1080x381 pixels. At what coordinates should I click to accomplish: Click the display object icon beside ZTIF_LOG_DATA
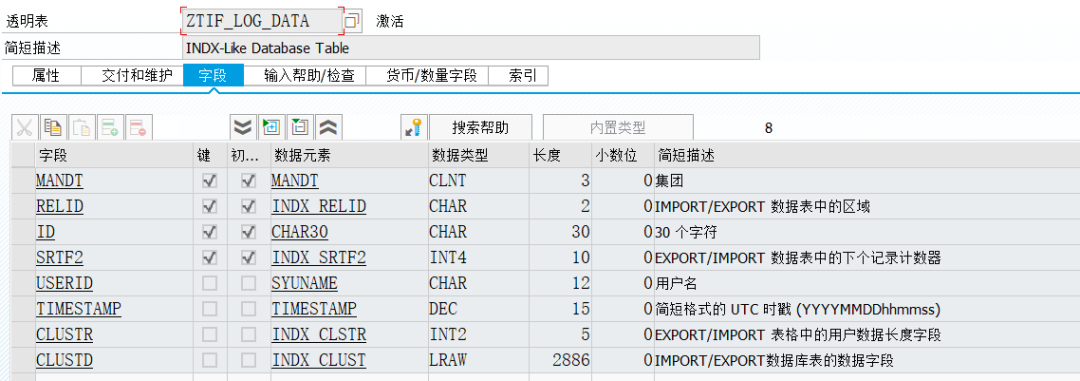[352, 21]
